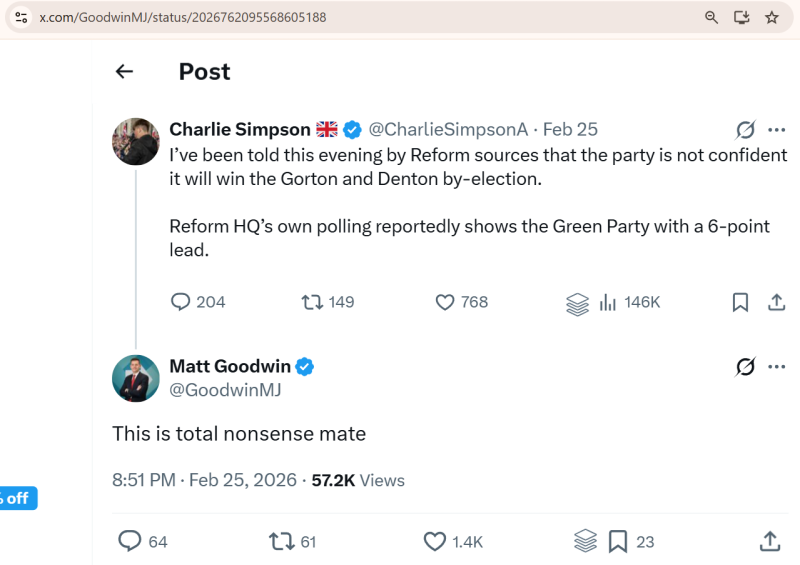Like Charlie Simpson's post
800x565 pixels.
(x=446, y=302)
